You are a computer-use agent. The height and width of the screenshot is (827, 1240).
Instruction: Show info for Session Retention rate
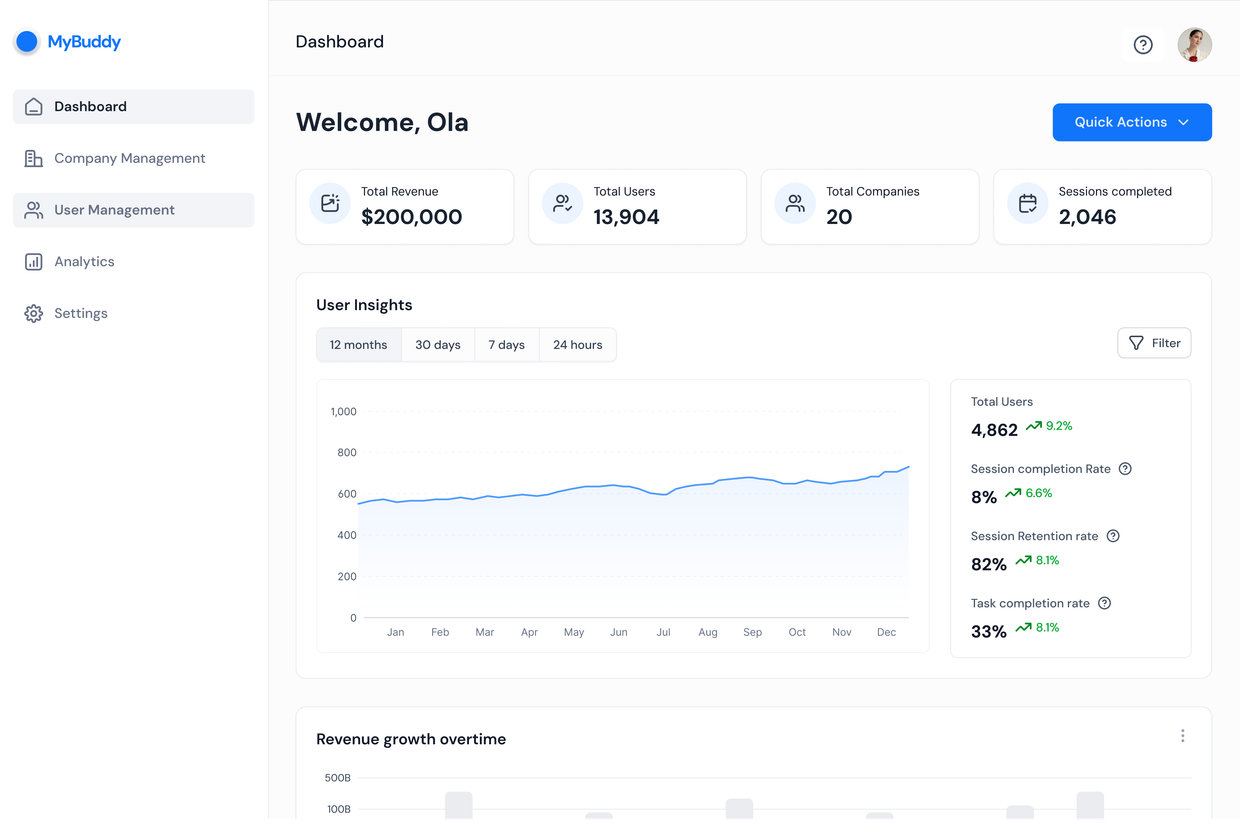[x=1113, y=536]
